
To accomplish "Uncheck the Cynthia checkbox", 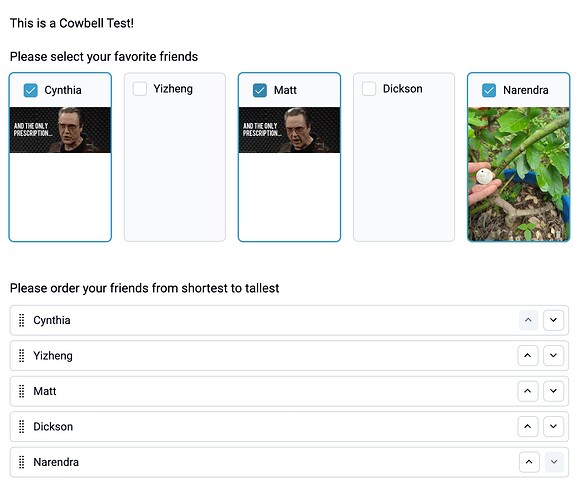I will (30, 90).
